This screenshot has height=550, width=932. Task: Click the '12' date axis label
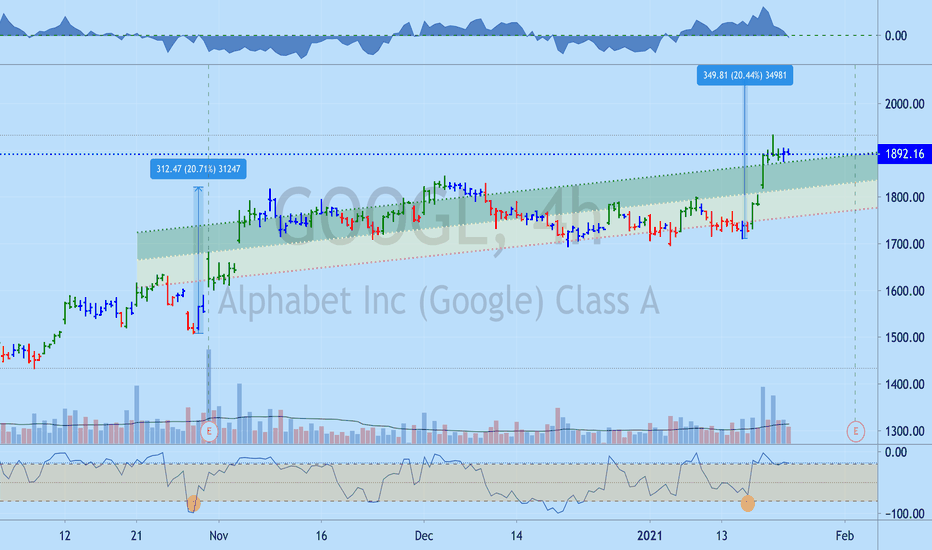click(65, 536)
